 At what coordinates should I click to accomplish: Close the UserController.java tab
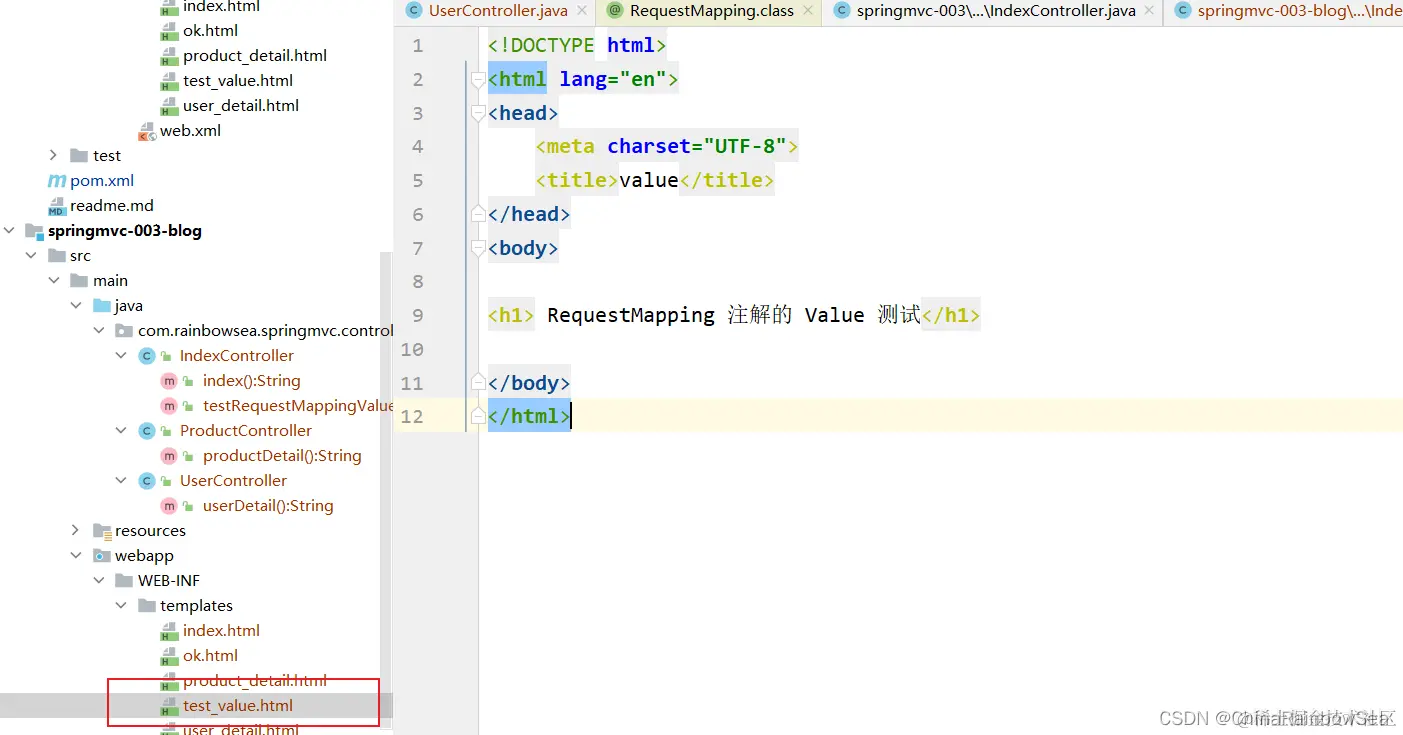pos(582,11)
